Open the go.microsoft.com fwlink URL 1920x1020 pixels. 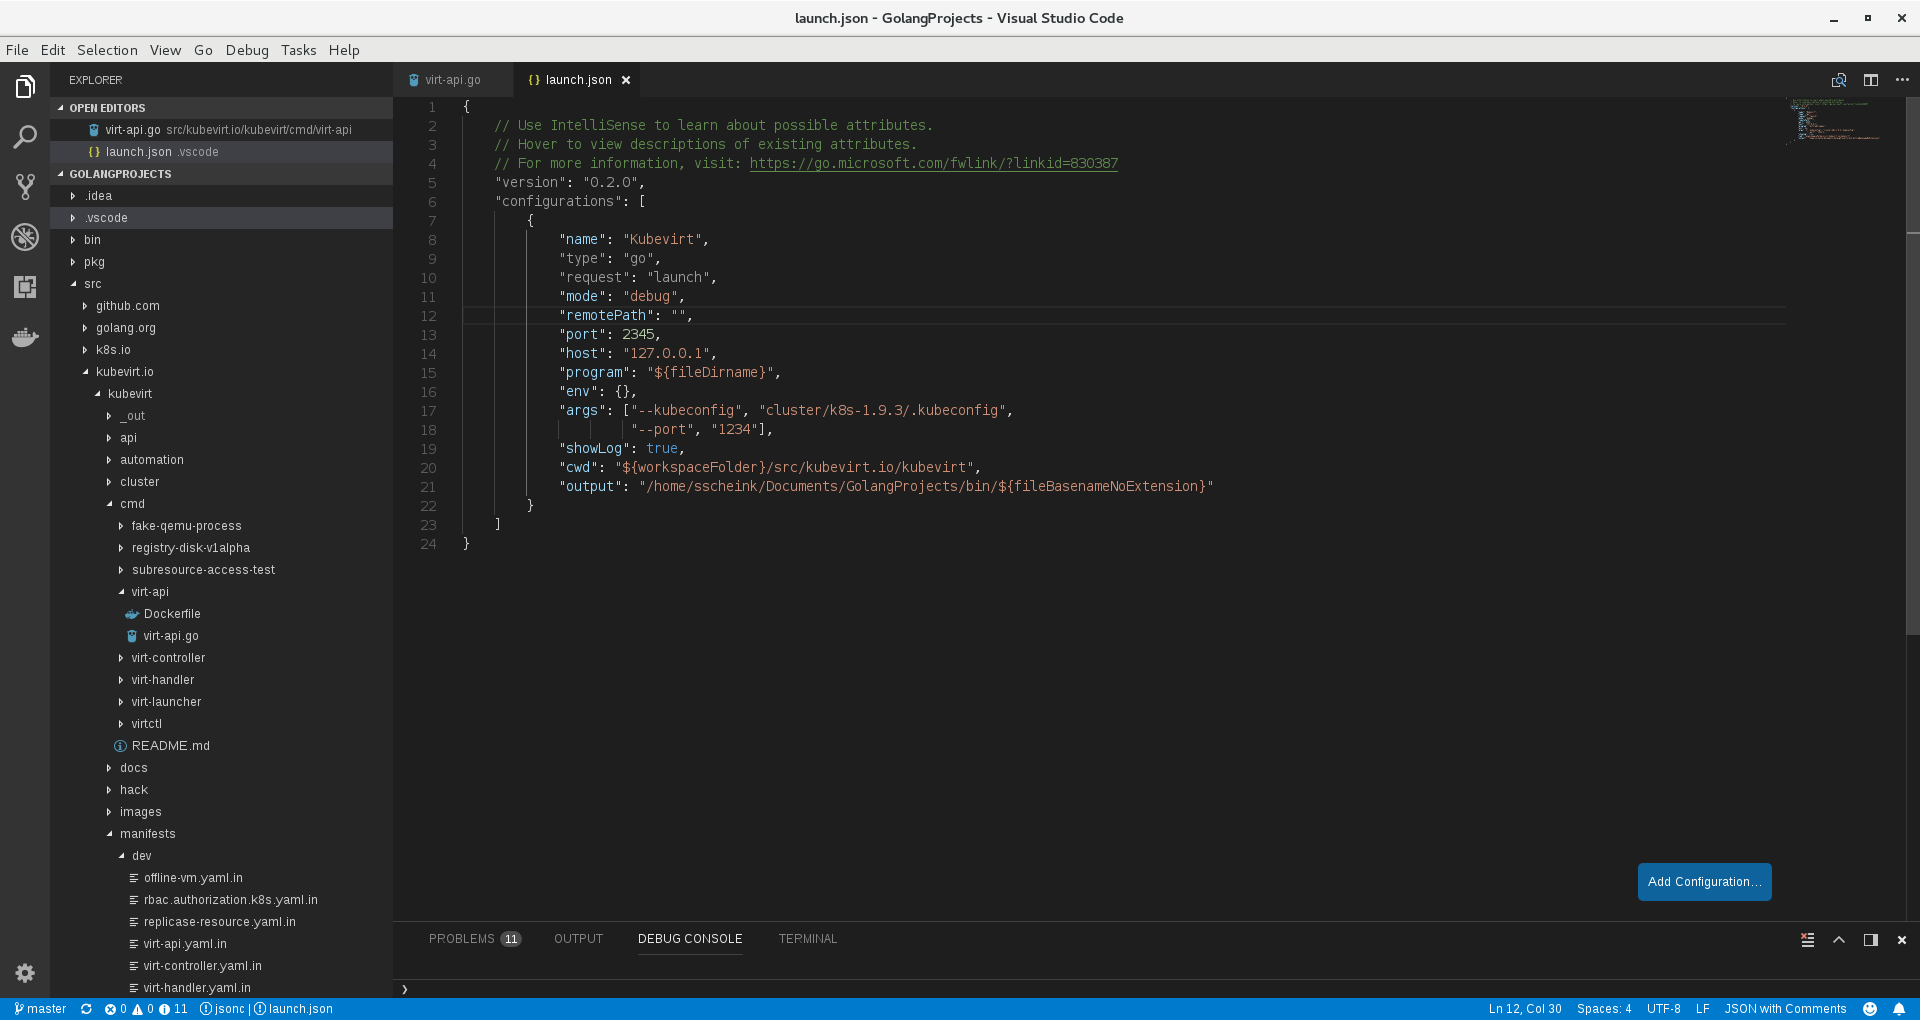pyautogui.click(x=933, y=164)
